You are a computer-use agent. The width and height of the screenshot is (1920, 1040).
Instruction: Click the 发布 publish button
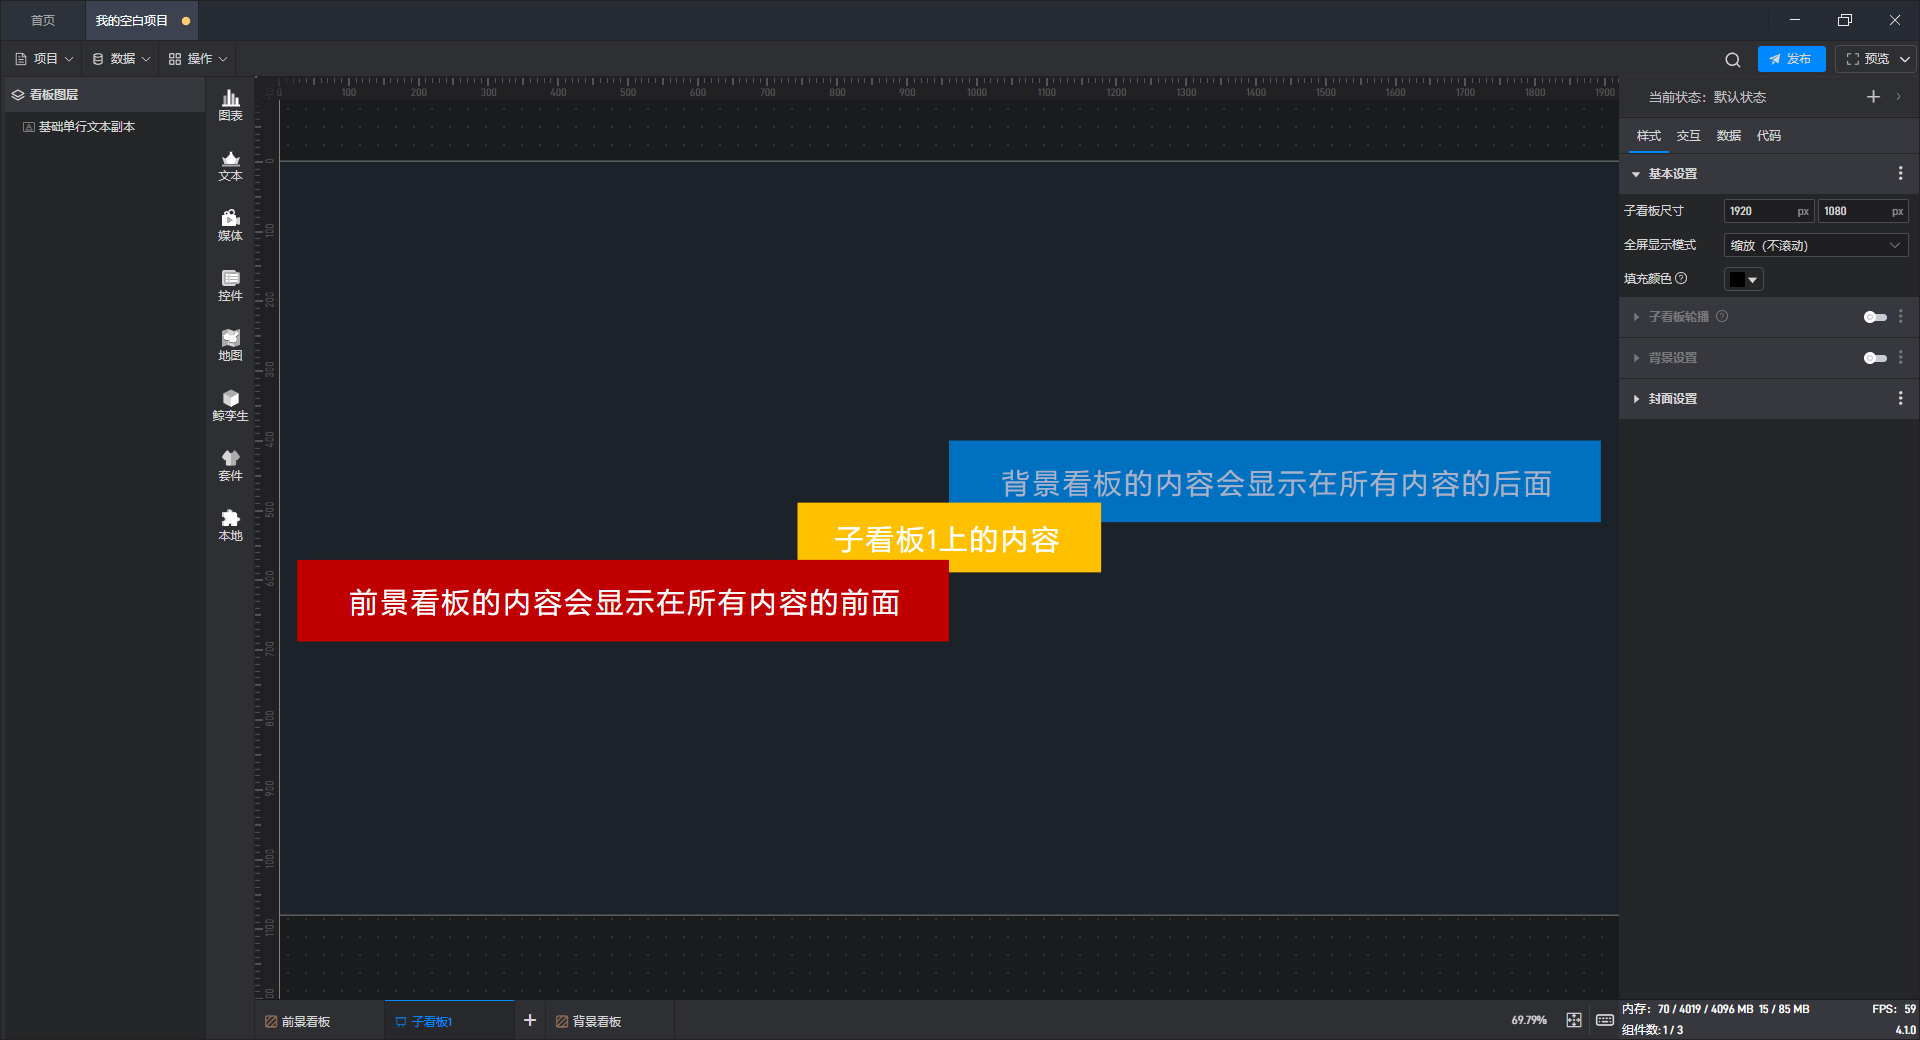click(x=1791, y=59)
